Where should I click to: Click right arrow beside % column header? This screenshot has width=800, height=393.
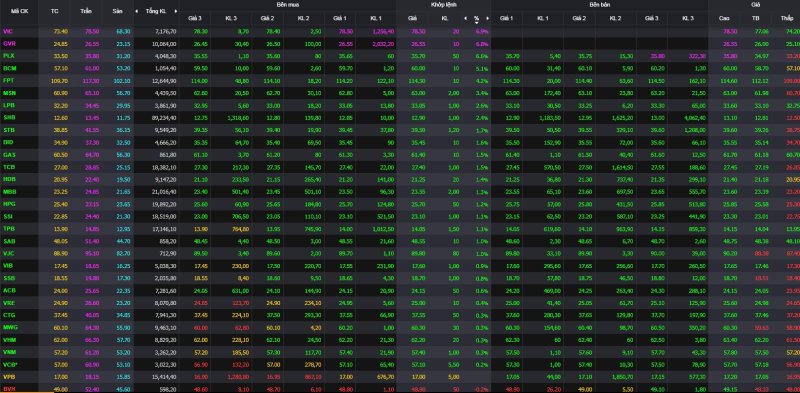487,18
